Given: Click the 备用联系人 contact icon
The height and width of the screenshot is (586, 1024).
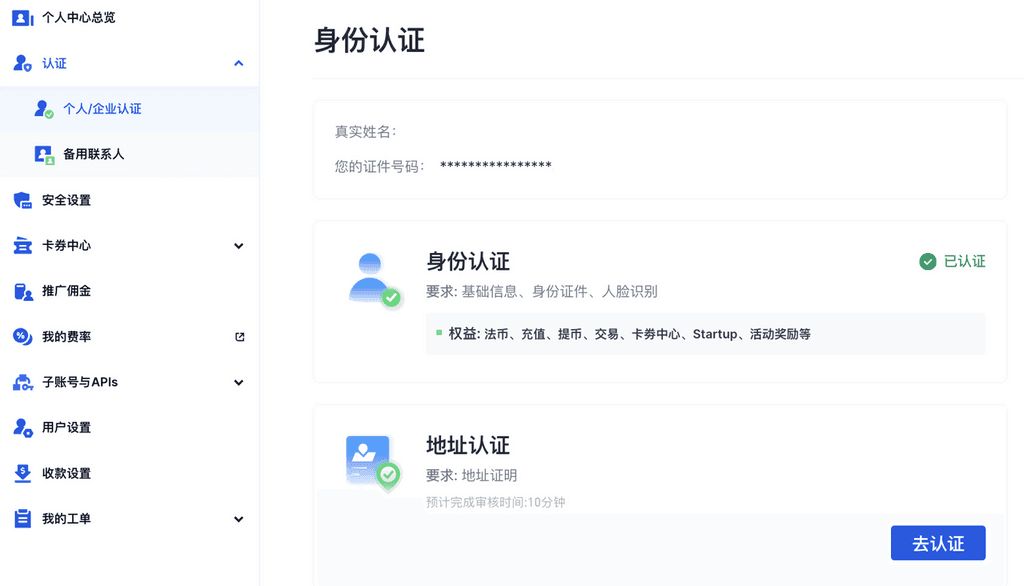Looking at the screenshot, I should (x=43, y=154).
